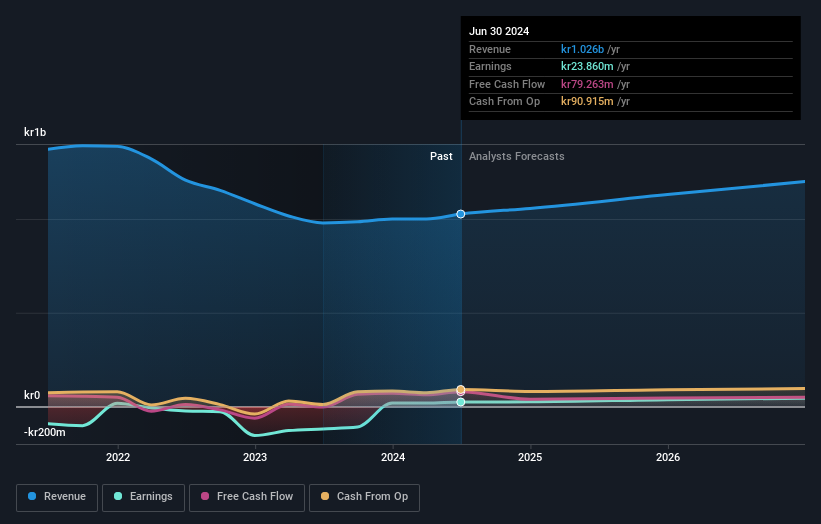821x524 pixels.
Task: Click the Analysts Forecasts label
Action: 517,156
